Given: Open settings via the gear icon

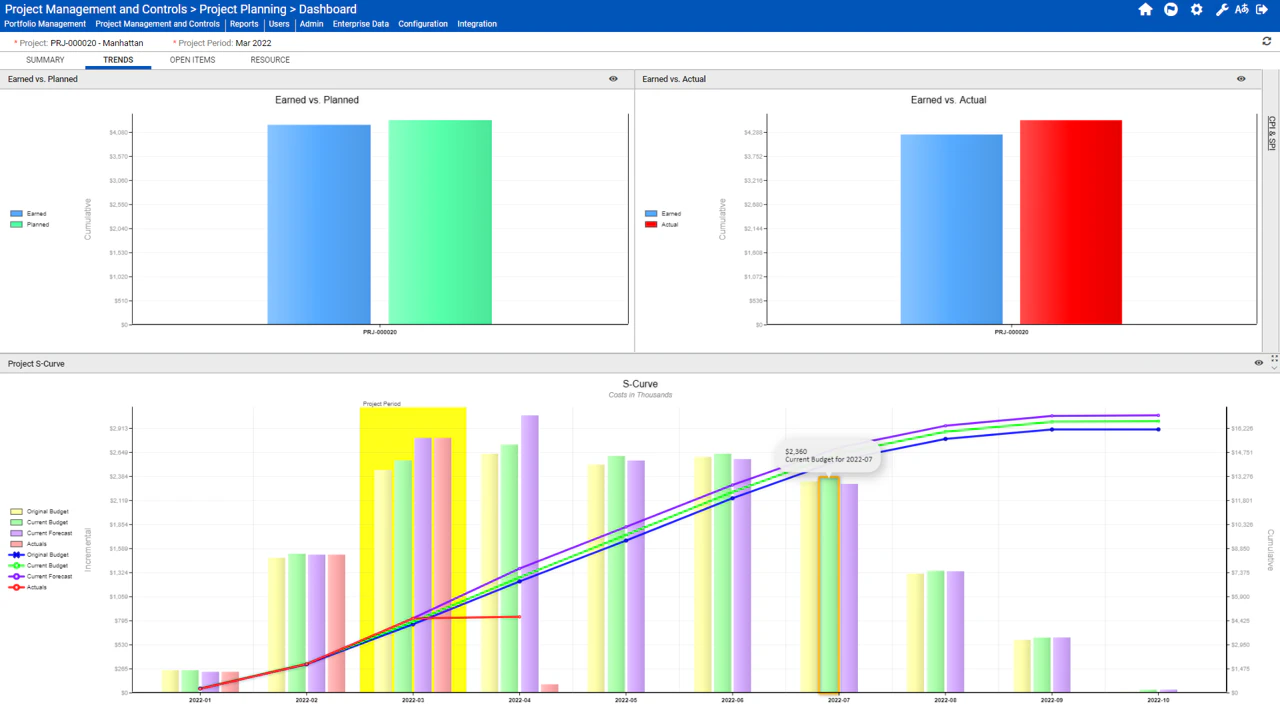Looking at the screenshot, I should coord(1196,9).
